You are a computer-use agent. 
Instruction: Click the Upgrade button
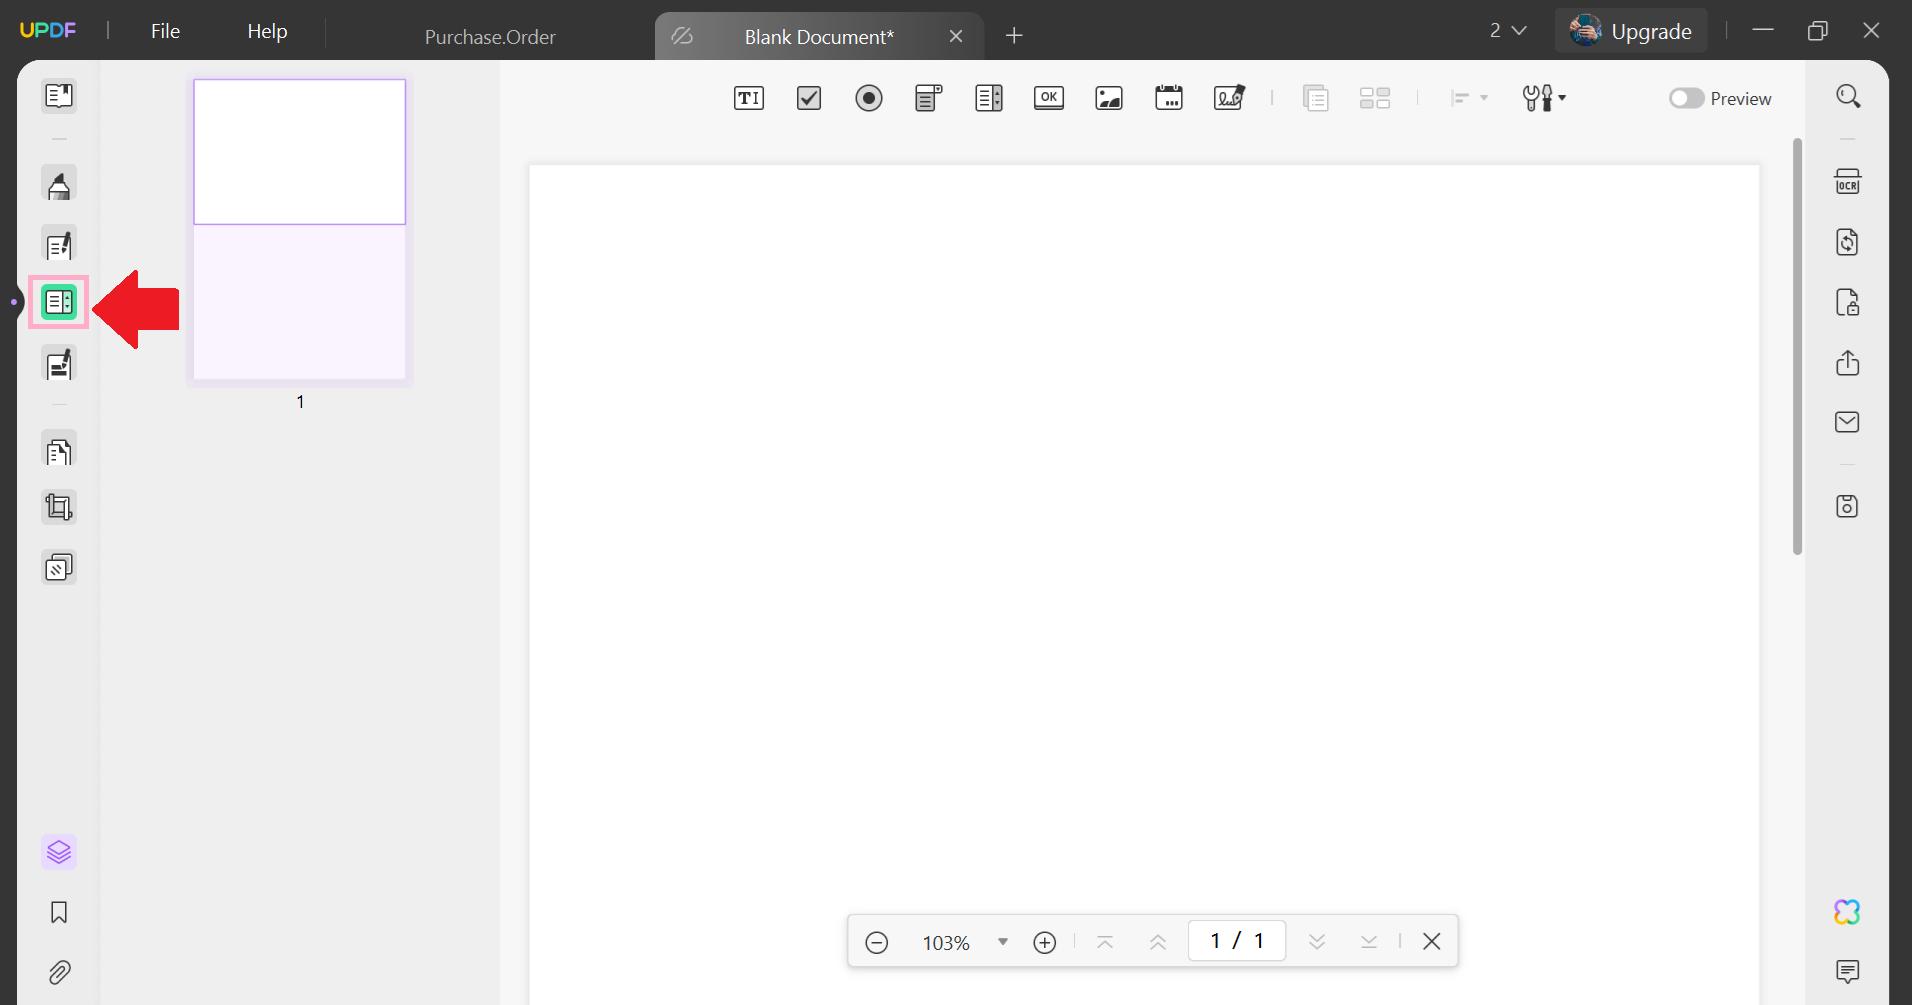tap(1631, 31)
